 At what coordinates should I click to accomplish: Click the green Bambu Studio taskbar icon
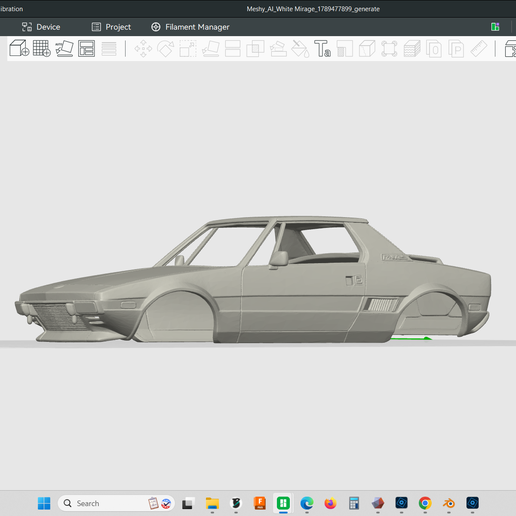click(x=283, y=503)
